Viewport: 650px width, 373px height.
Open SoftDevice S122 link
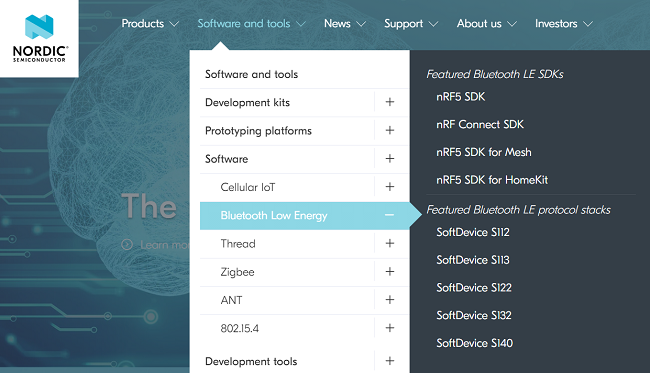click(x=473, y=288)
